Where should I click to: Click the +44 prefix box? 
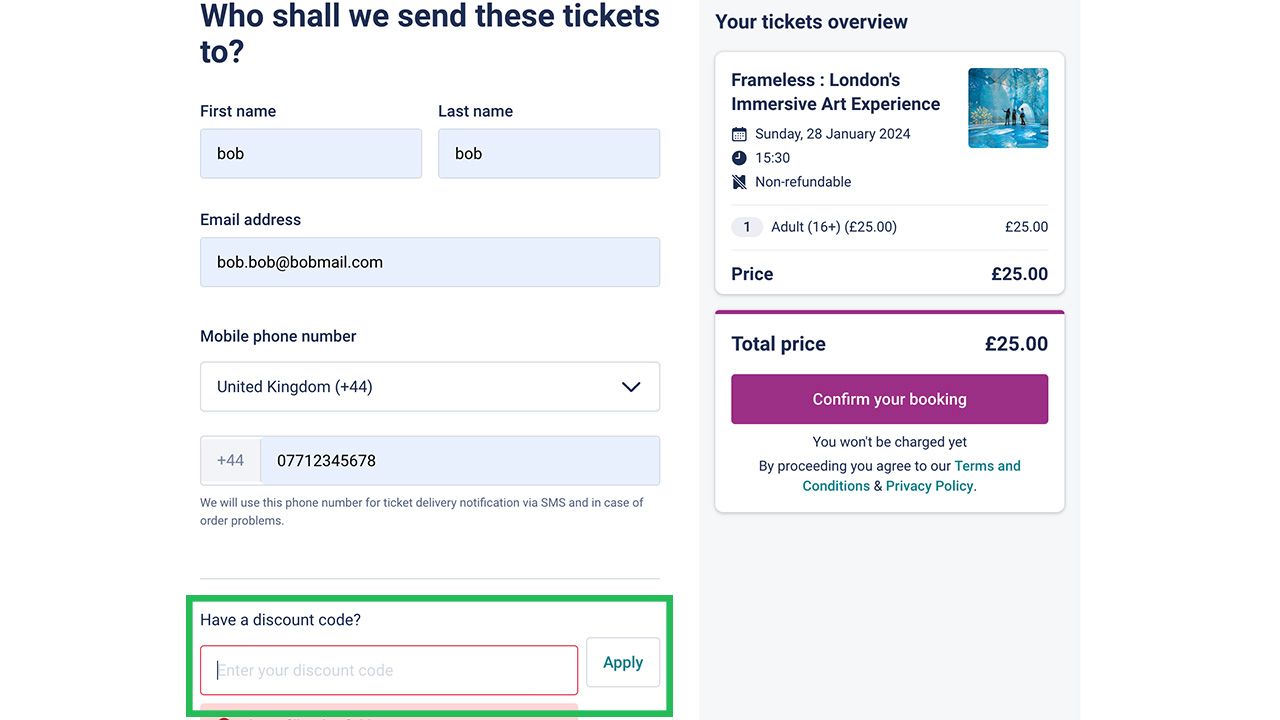(231, 461)
